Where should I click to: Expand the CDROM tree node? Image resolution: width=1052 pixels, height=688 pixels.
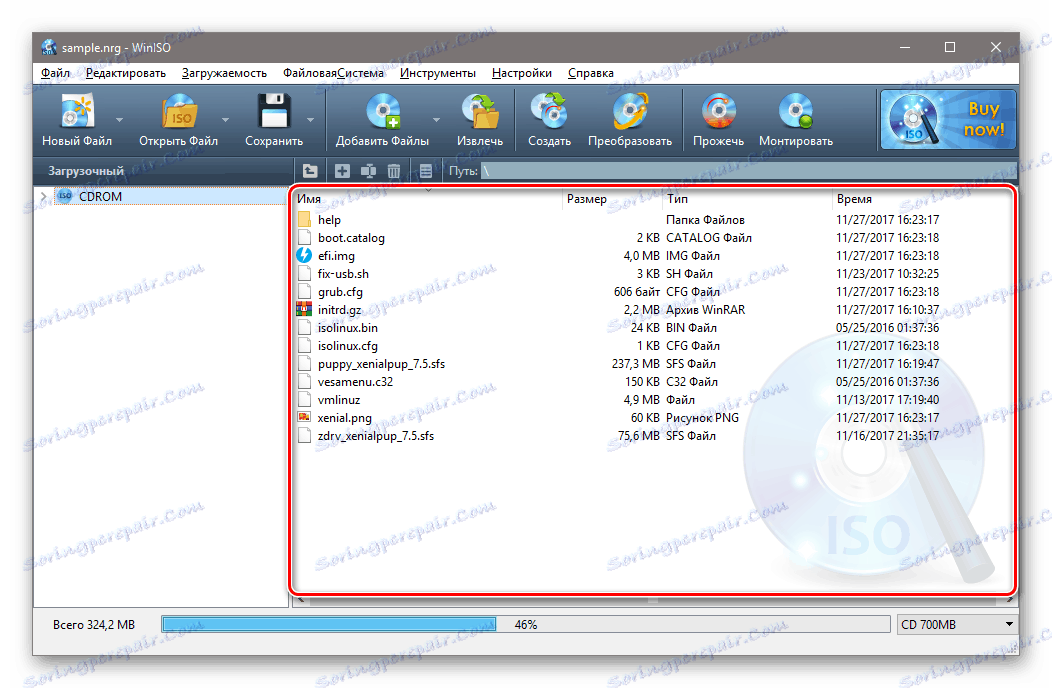point(44,197)
